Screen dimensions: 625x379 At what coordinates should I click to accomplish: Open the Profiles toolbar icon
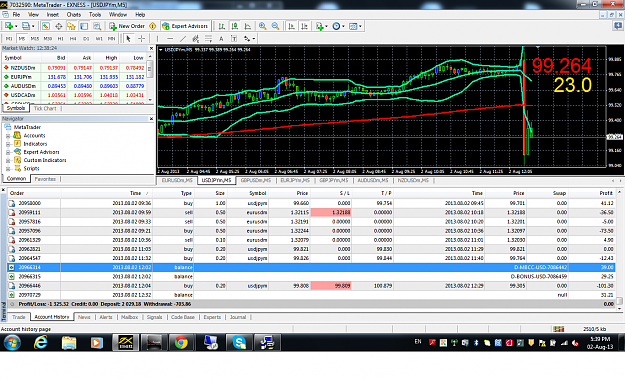click(x=26, y=26)
